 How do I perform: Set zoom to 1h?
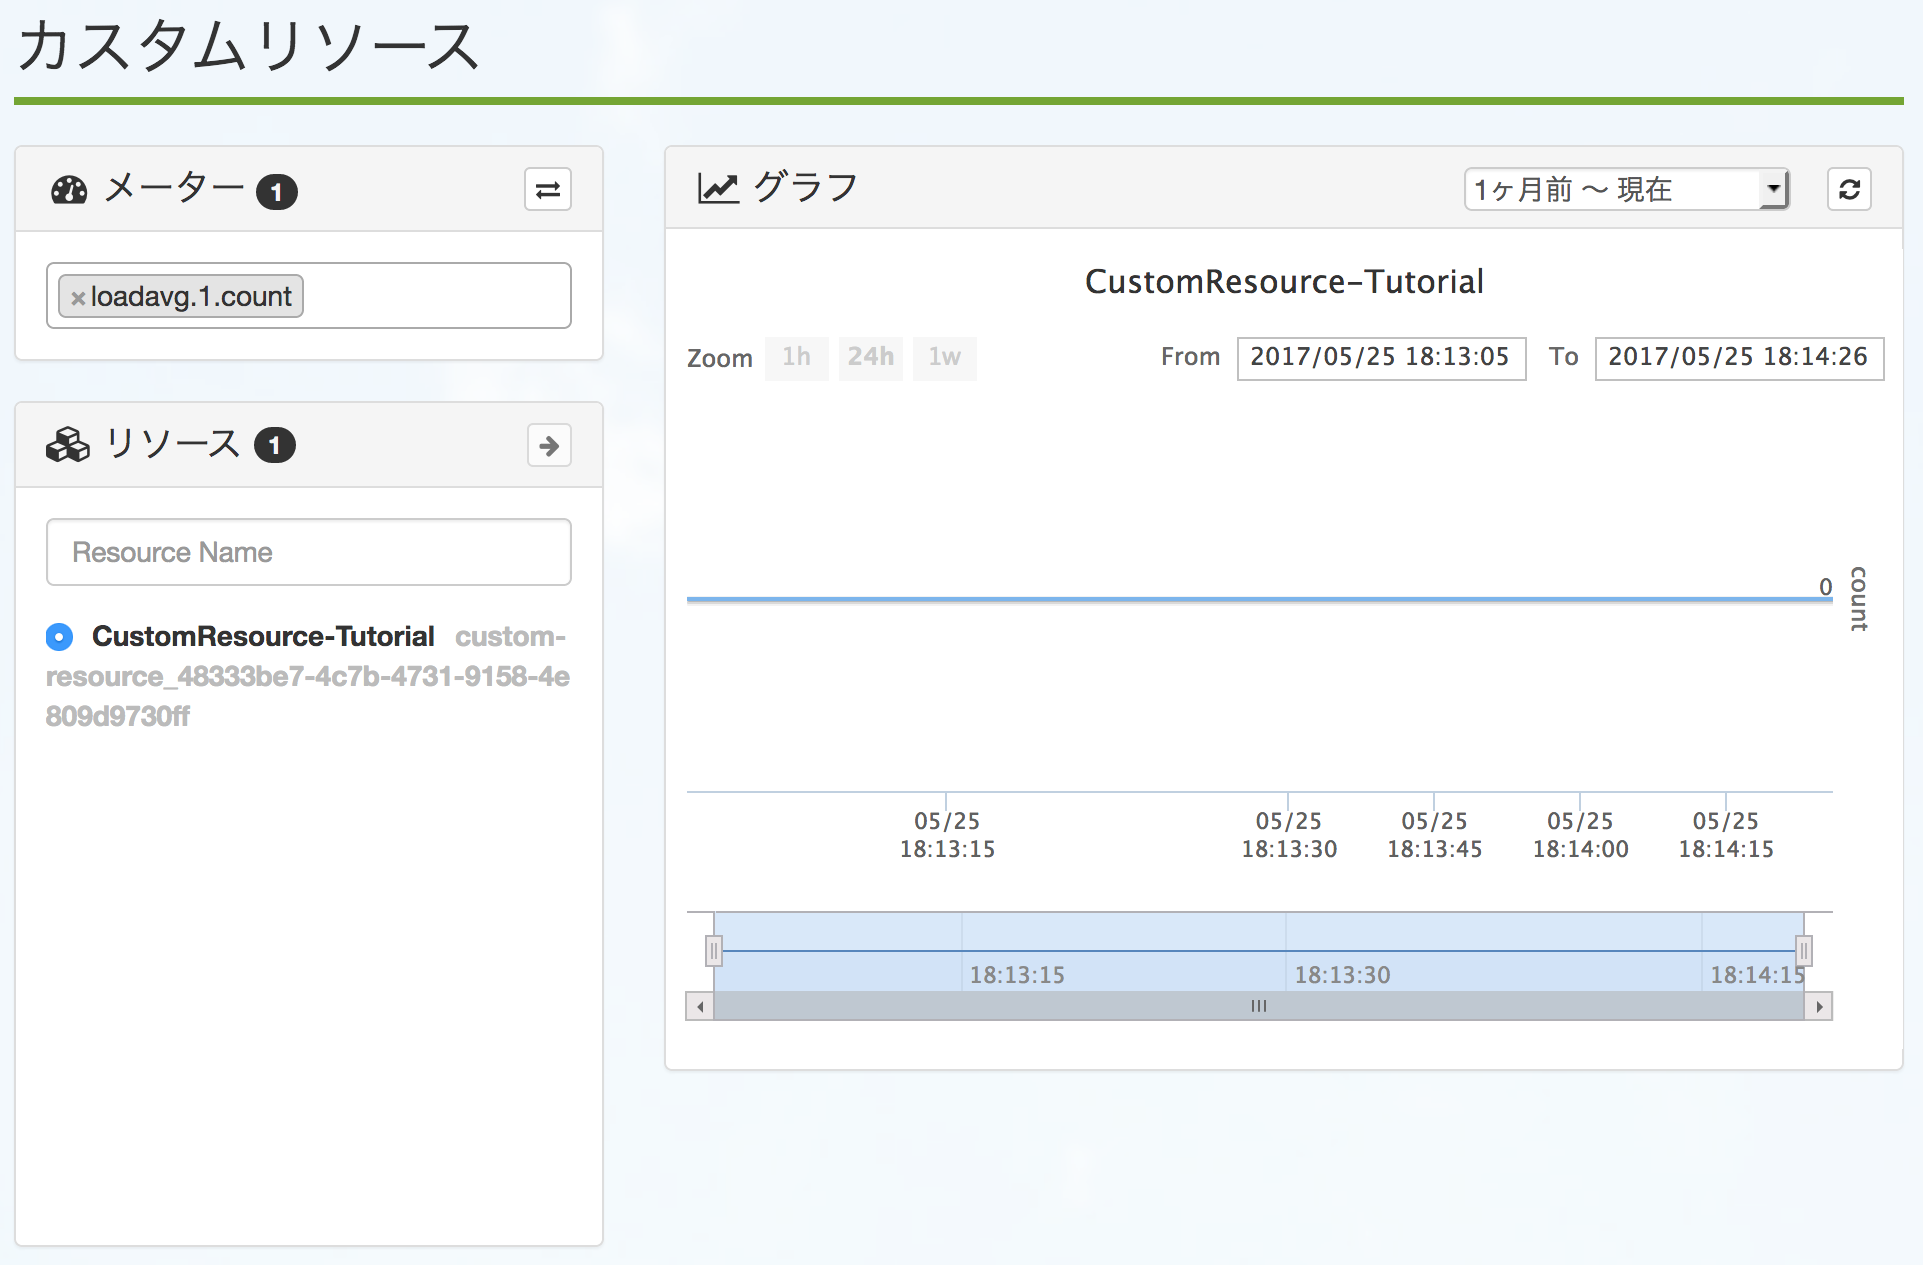[x=797, y=357]
